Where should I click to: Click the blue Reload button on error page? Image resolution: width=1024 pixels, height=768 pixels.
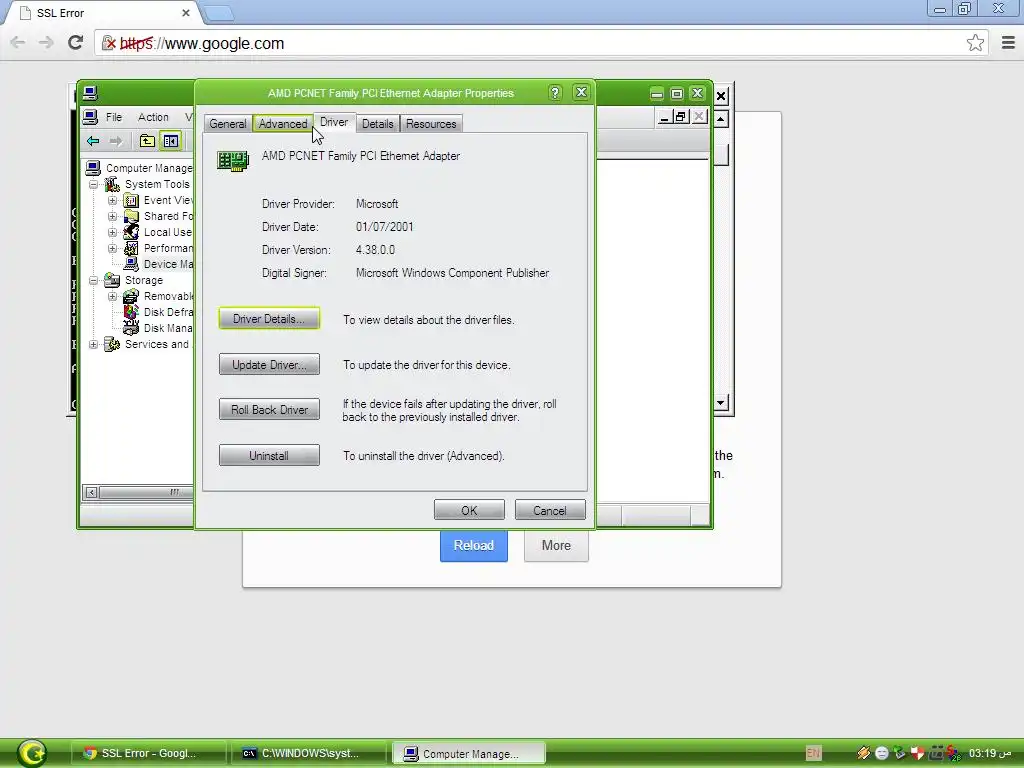(473, 545)
